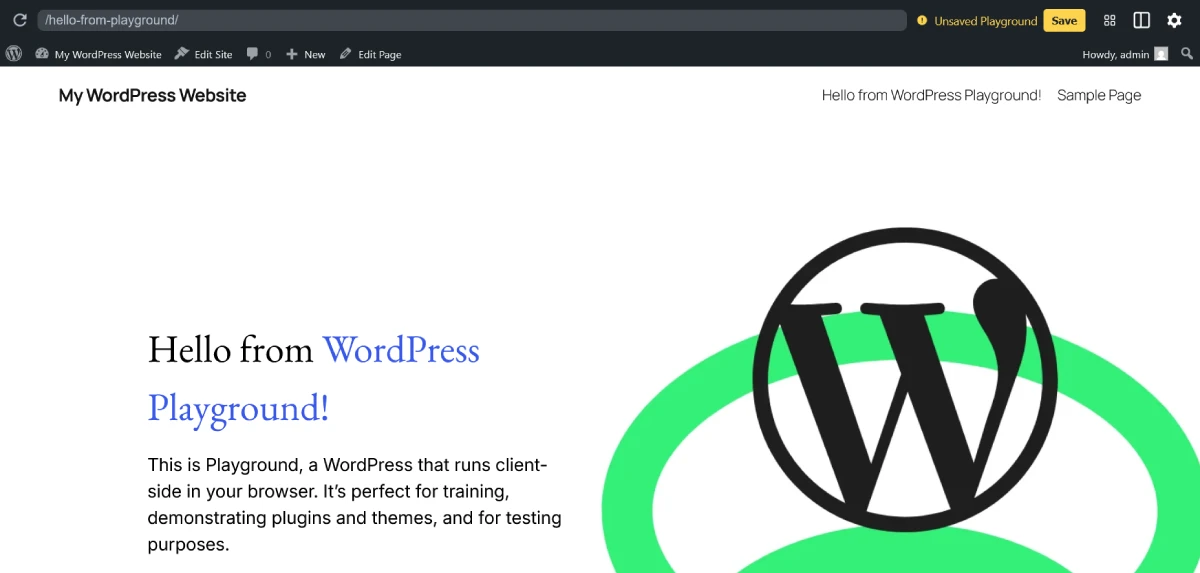Click the dashboard gauge icon in admin bar

[x=42, y=54]
